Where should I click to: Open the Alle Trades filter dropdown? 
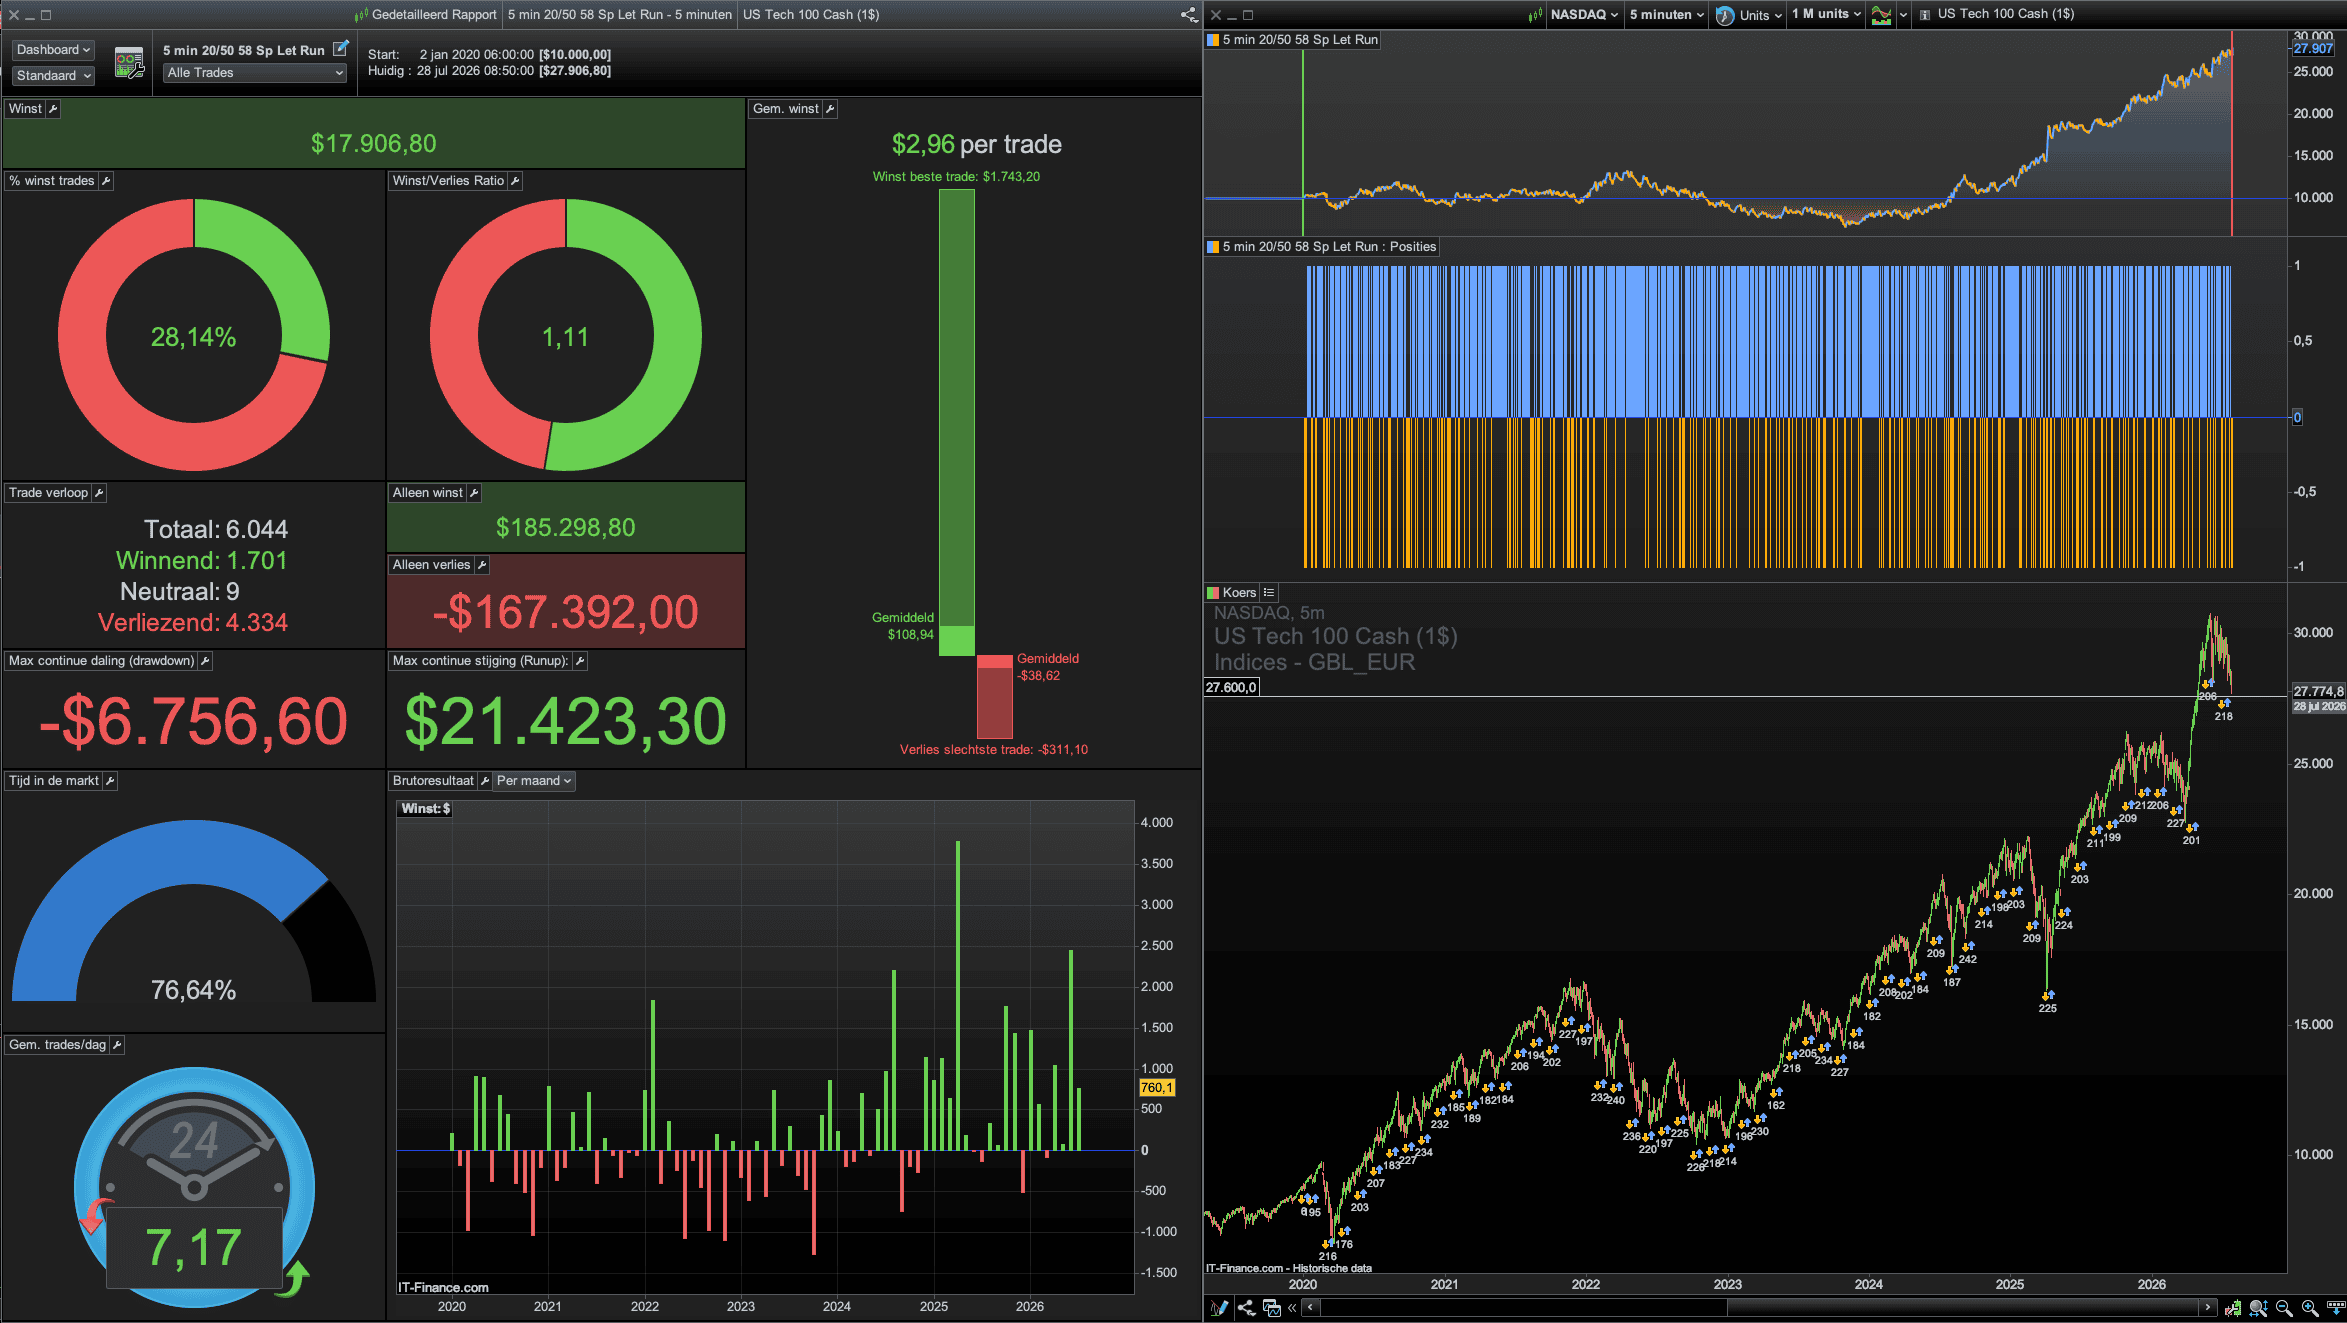coord(255,73)
